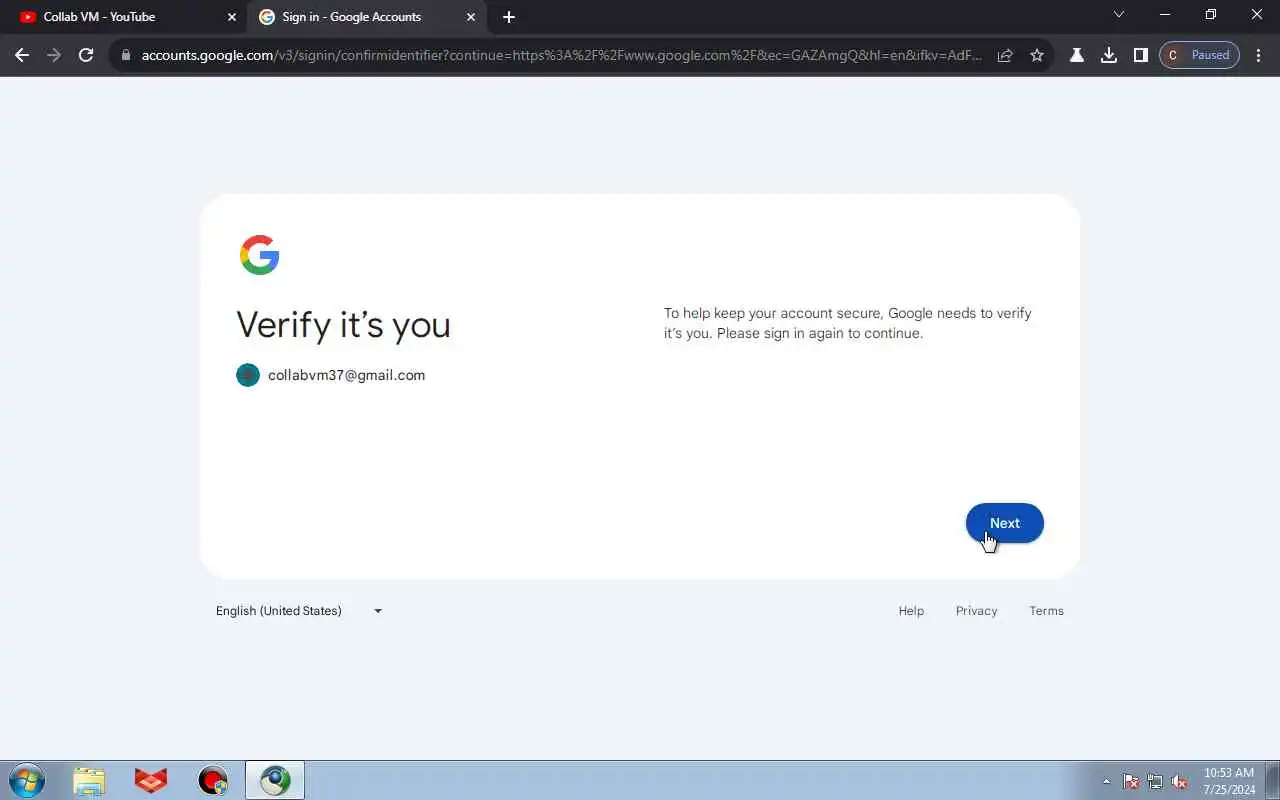This screenshot has width=1280, height=800.
Task: Click the address bar URL
Action: pyautogui.click(x=561, y=55)
